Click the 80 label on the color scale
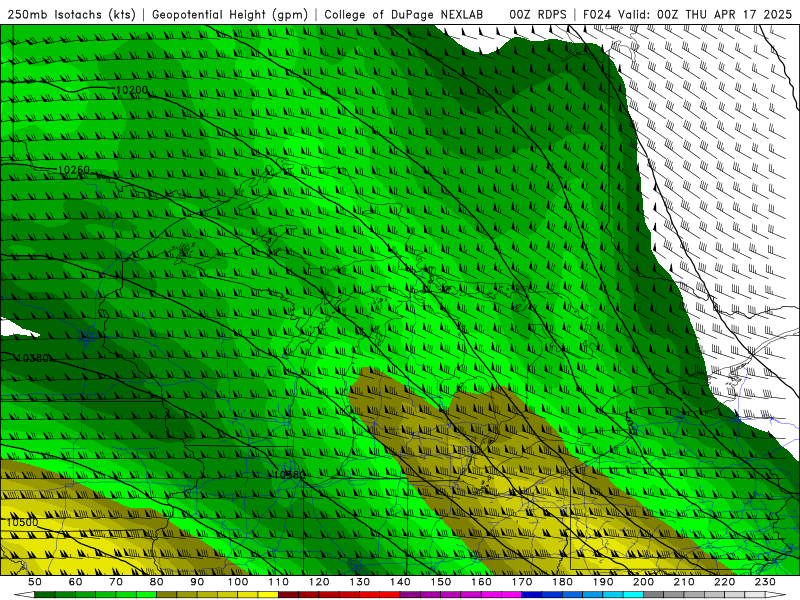The image size is (800, 600). point(157,582)
